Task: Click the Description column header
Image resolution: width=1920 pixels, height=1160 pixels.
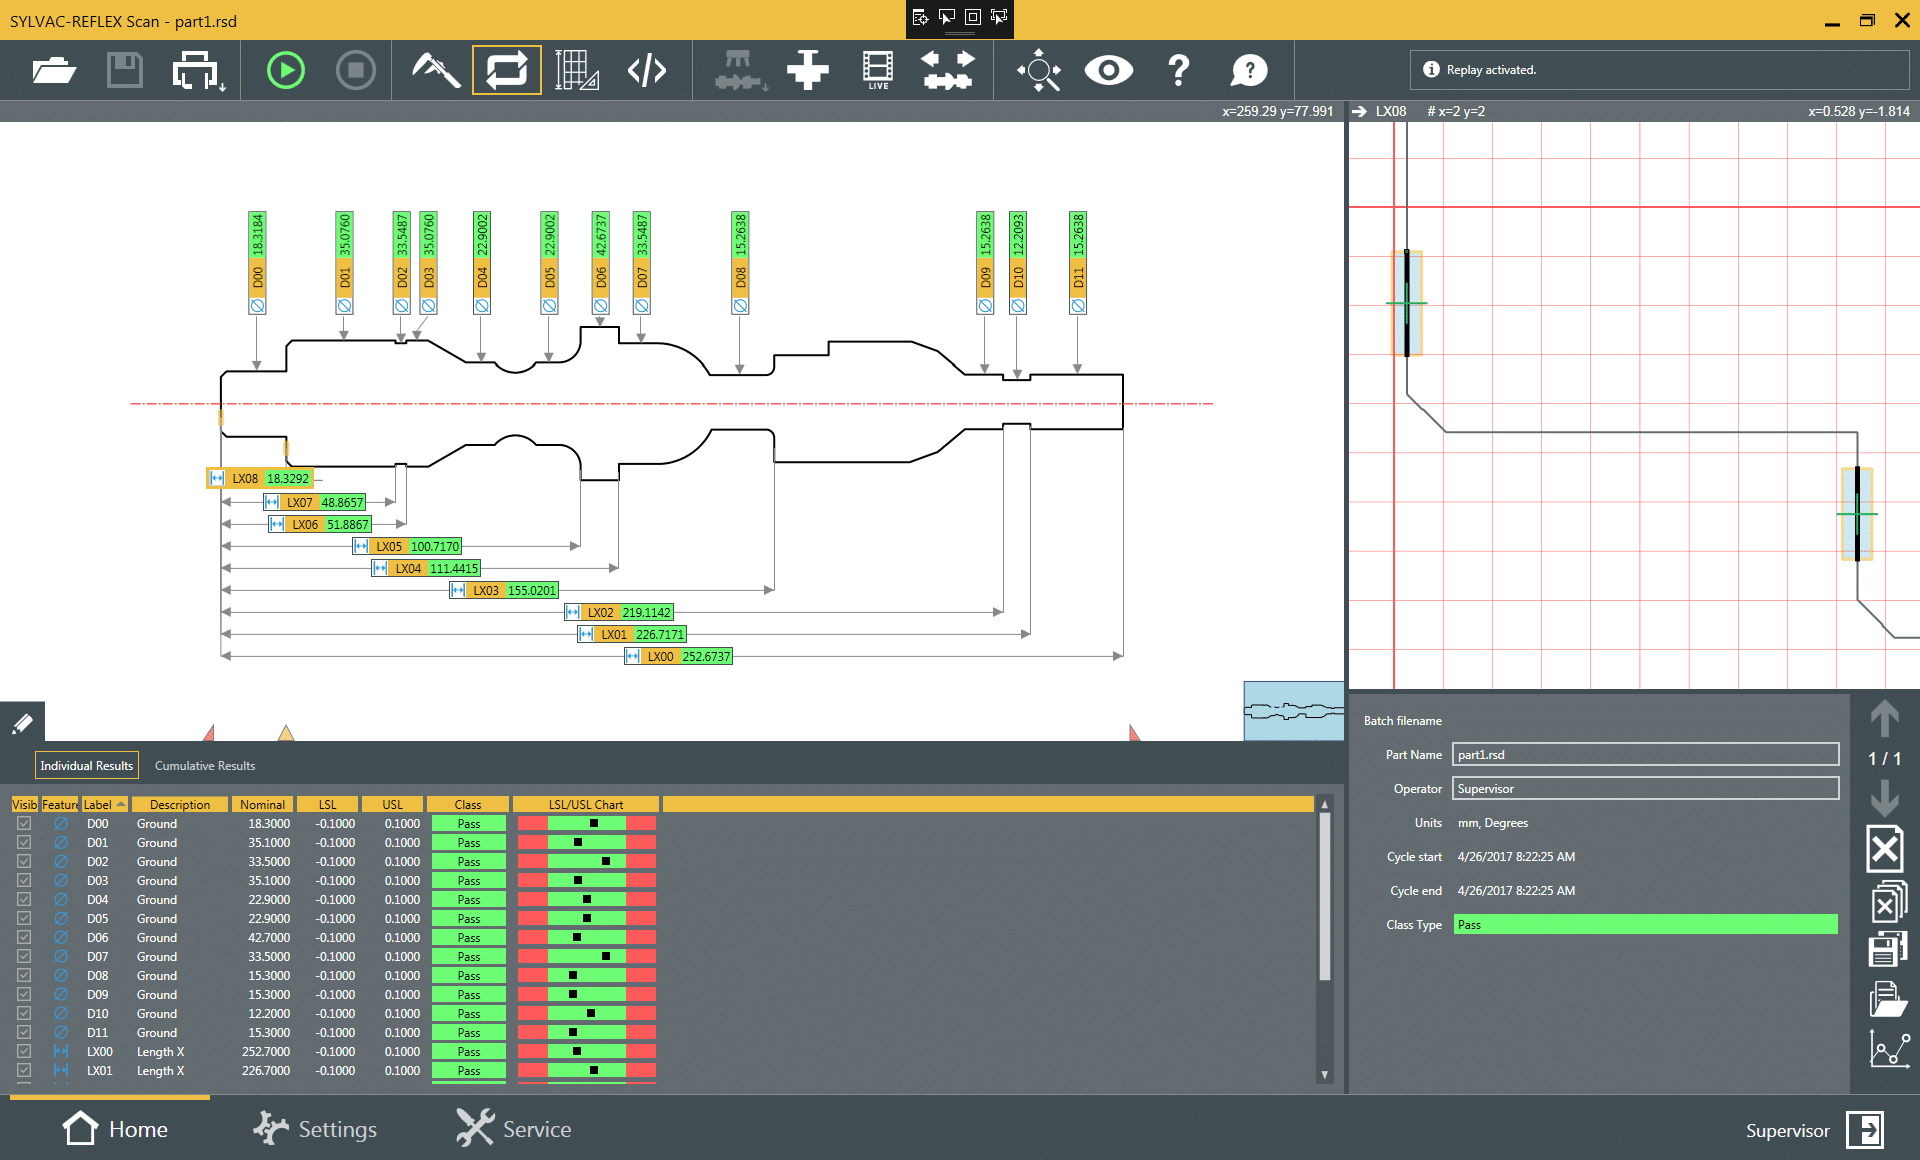Action: [179, 805]
